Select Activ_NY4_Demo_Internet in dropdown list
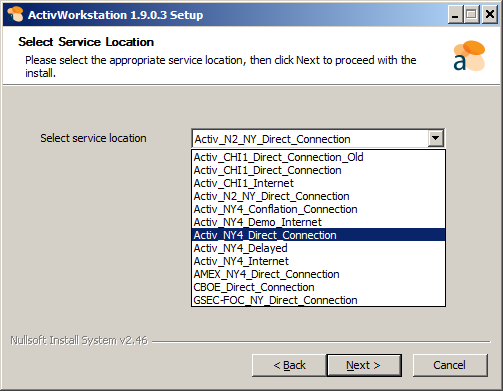Screen dimensions: 503x391 pos(318,222)
